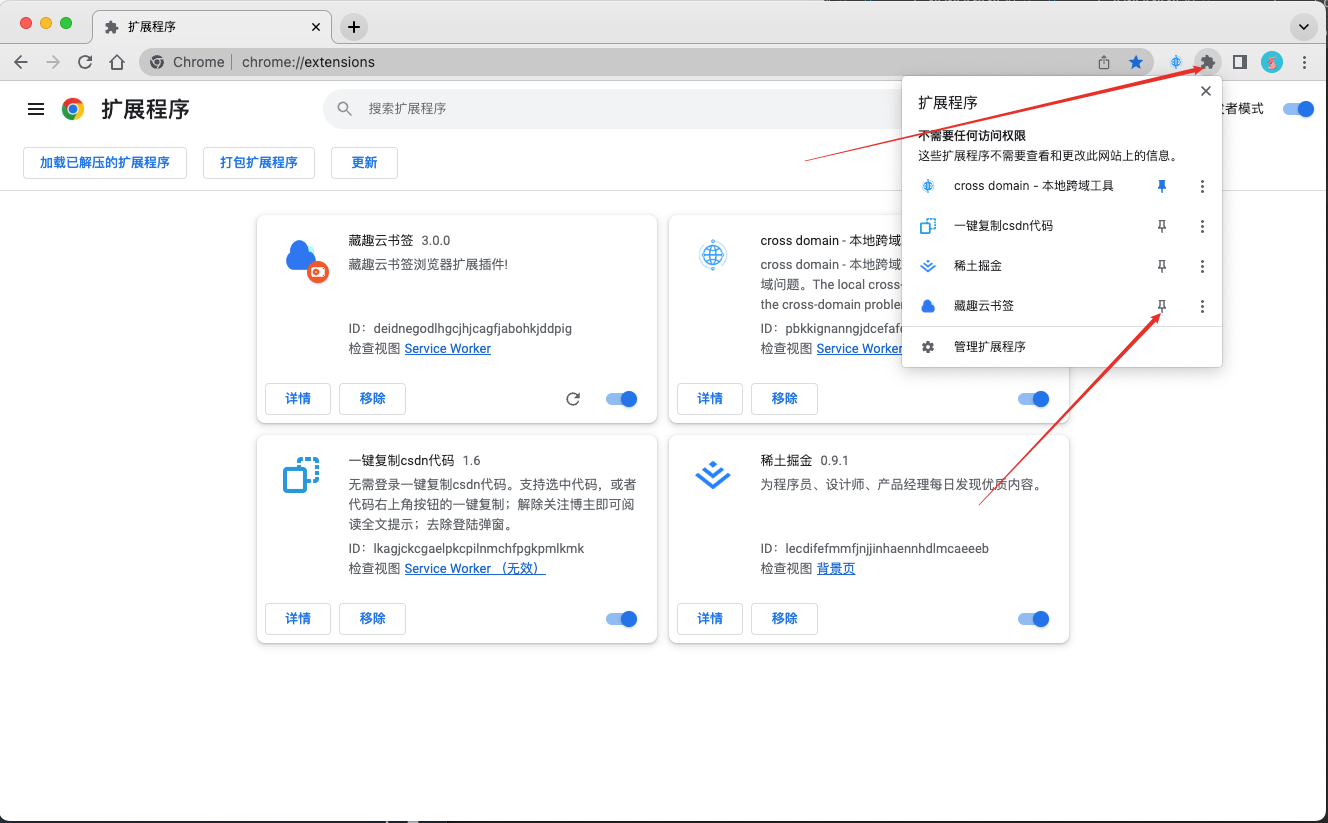Expand the tab search chevron
Viewport: 1328px width, 823px height.
click(1302, 27)
